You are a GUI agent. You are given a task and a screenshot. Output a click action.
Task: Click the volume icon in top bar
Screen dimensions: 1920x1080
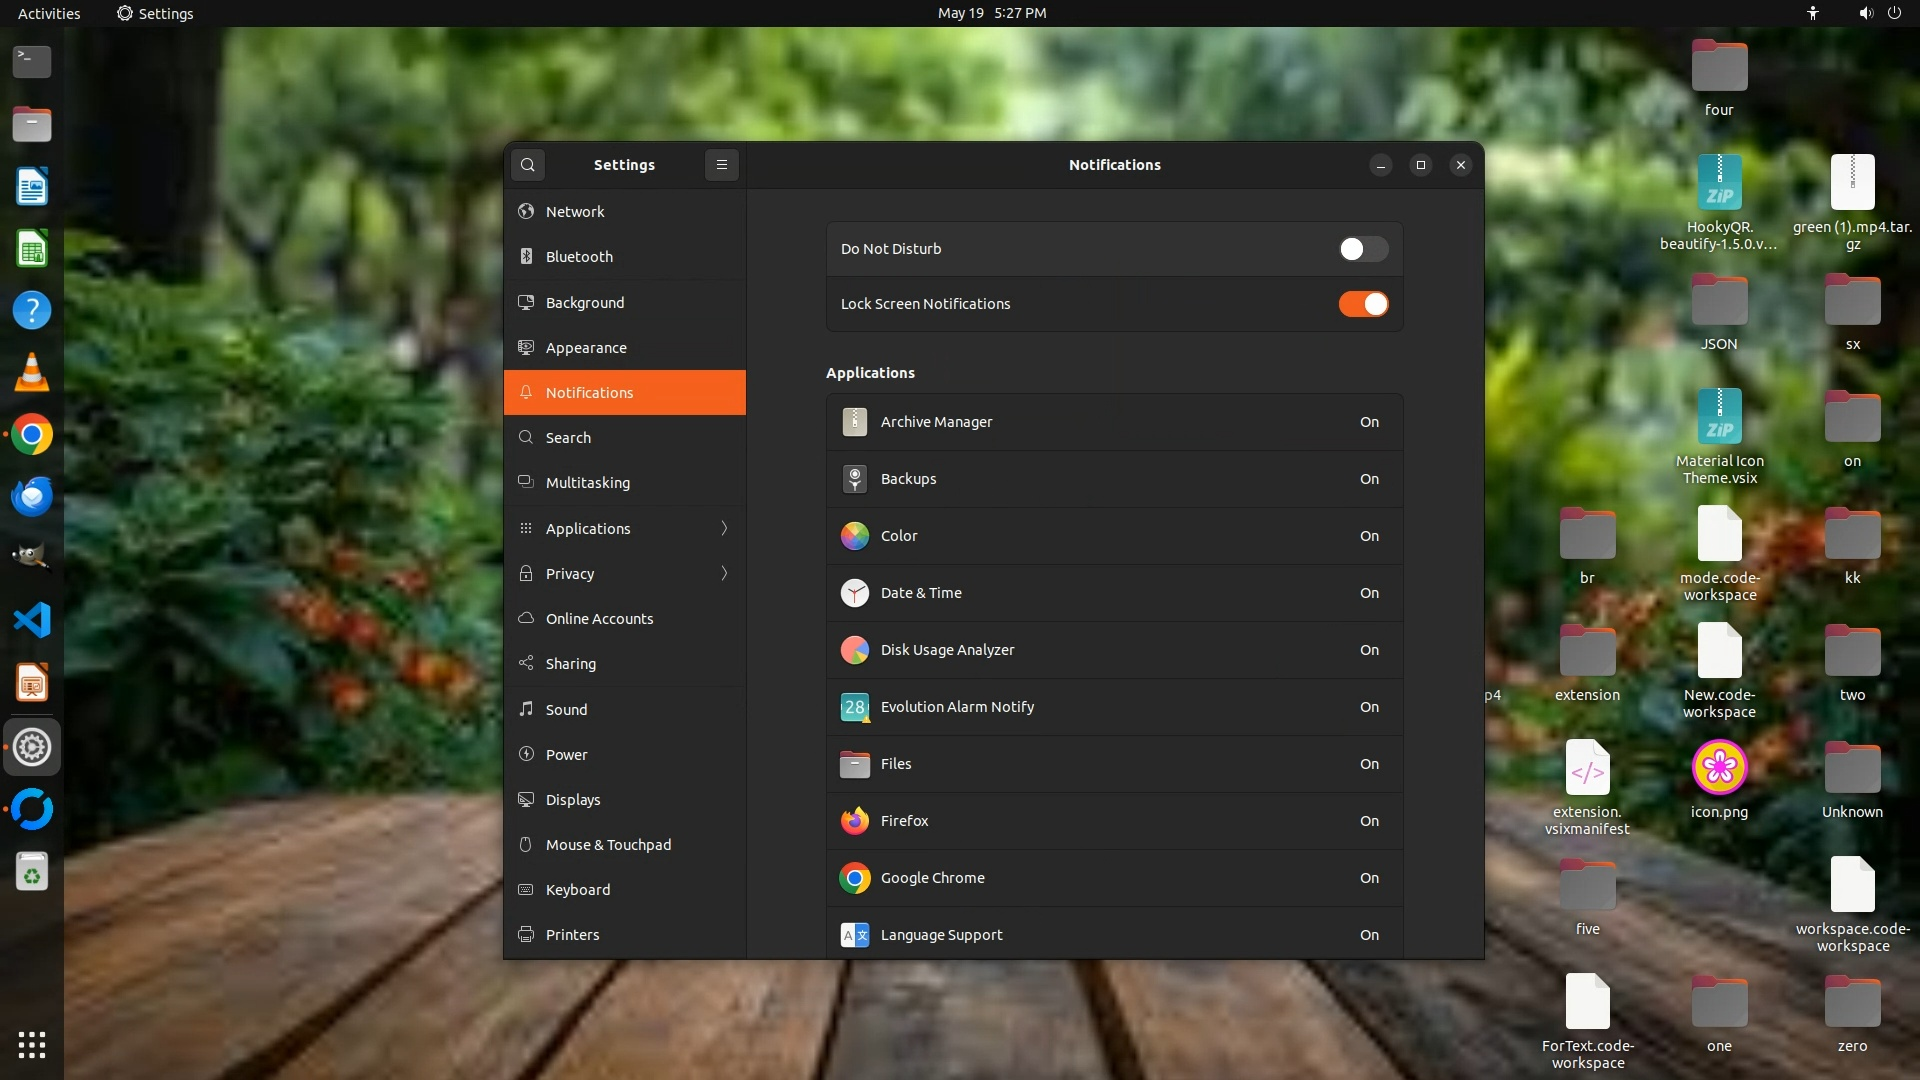click(1865, 13)
